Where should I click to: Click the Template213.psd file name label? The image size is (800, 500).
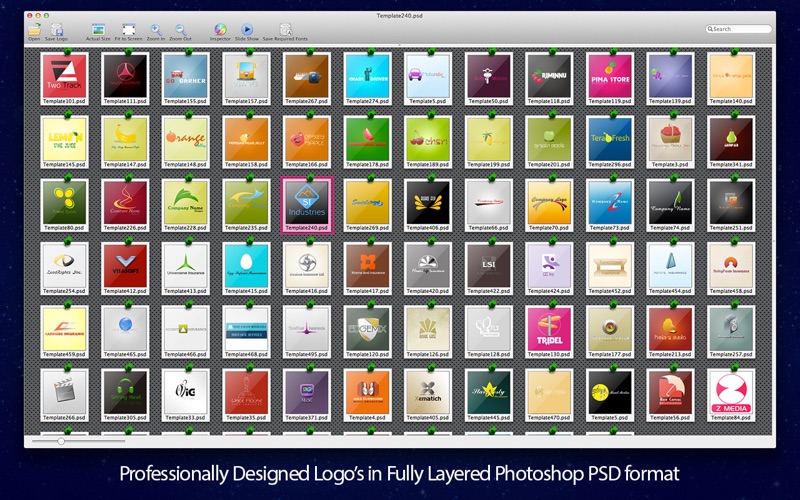click(x=670, y=354)
